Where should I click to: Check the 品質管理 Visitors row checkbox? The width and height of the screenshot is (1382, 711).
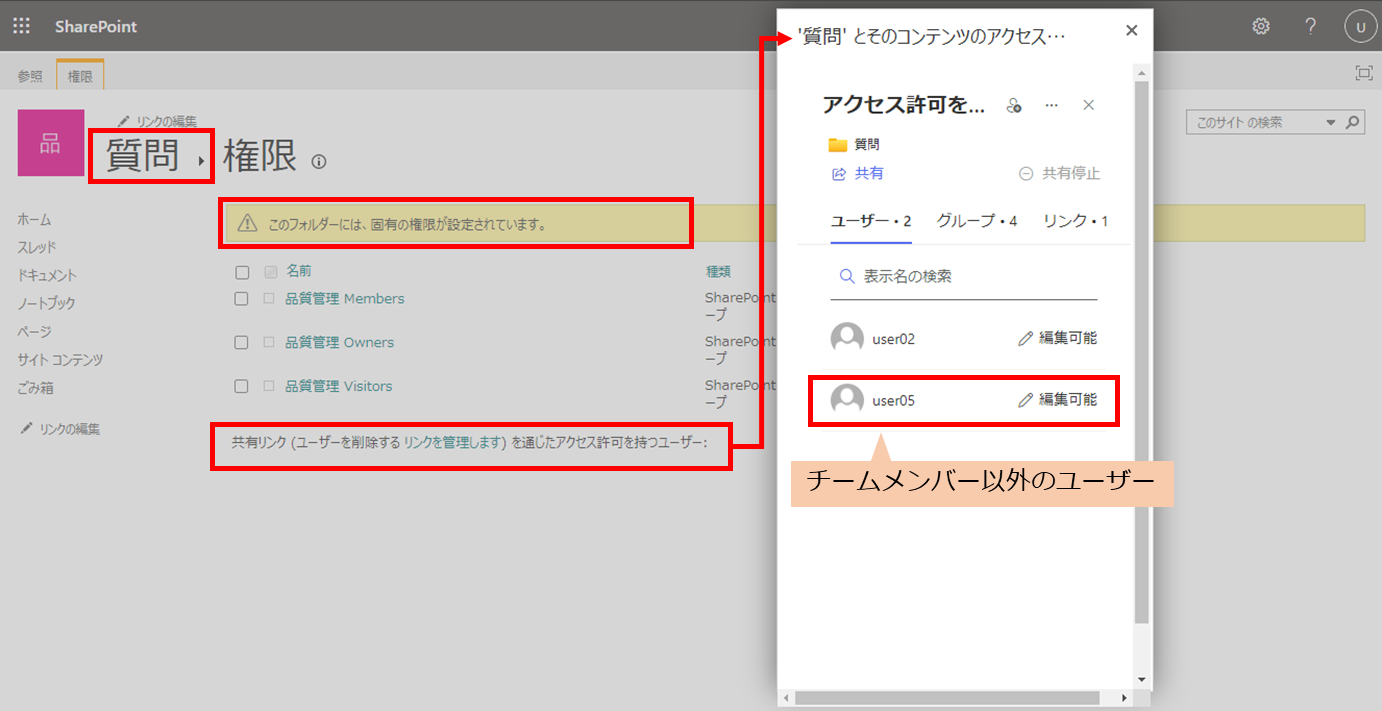[241, 387]
